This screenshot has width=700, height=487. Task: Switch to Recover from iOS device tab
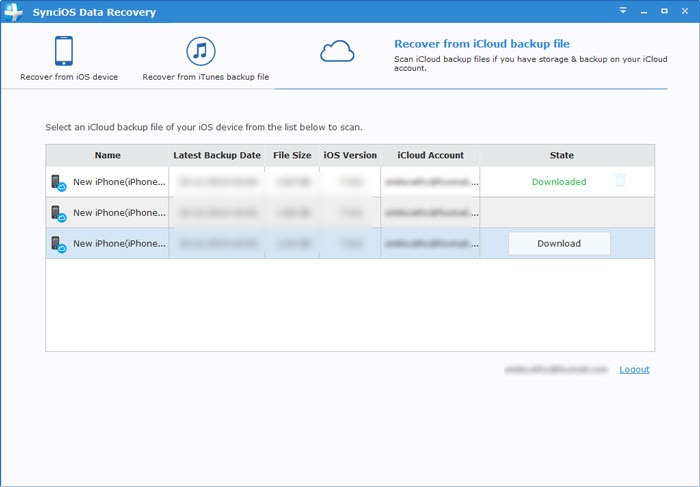(69, 58)
